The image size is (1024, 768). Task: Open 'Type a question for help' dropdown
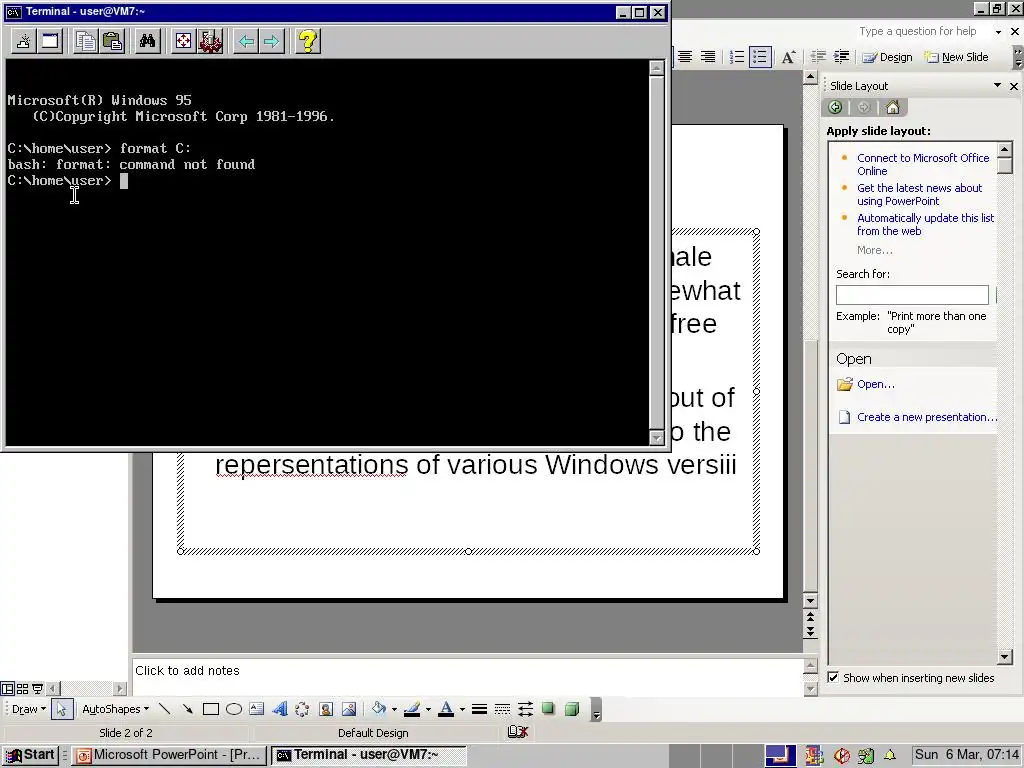pyautogui.click(x=999, y=31)
